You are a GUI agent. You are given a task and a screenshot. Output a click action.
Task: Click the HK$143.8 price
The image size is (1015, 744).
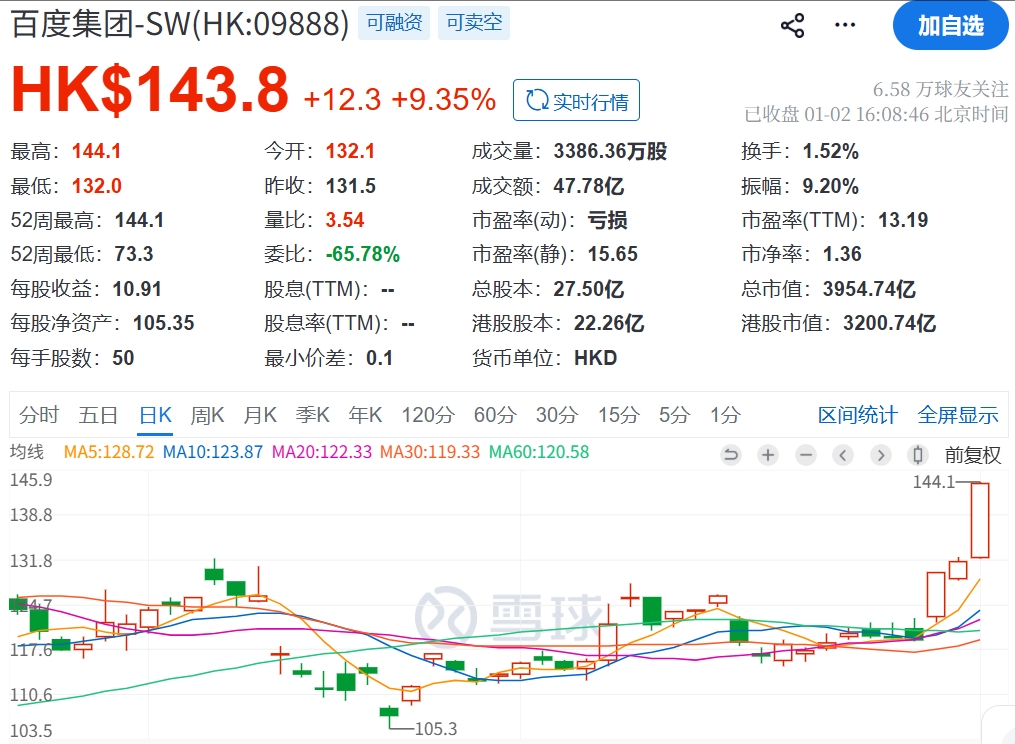point(150,89)
